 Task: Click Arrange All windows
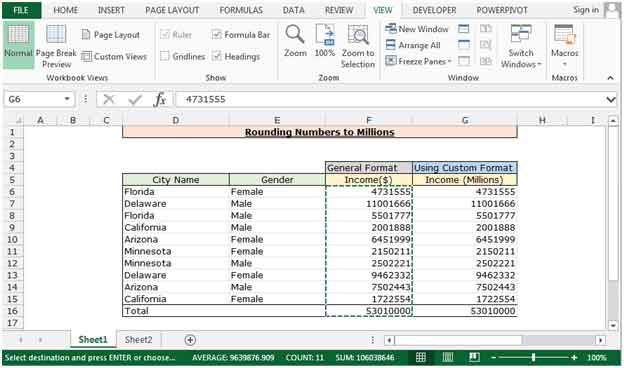[413, 45]
